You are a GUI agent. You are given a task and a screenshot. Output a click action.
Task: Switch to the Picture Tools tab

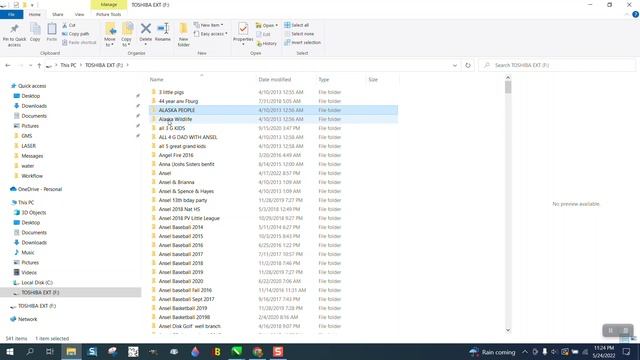(x=109, y=14)
